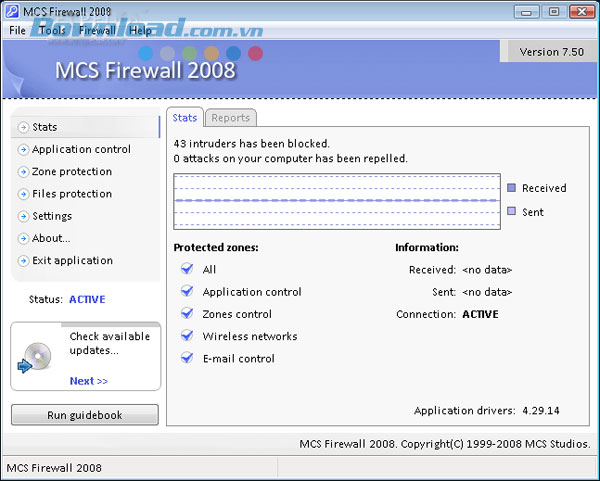The image size is (600, 481).
Task: Open the File menu
Action: pyautogui.click(x=17, y=30)
